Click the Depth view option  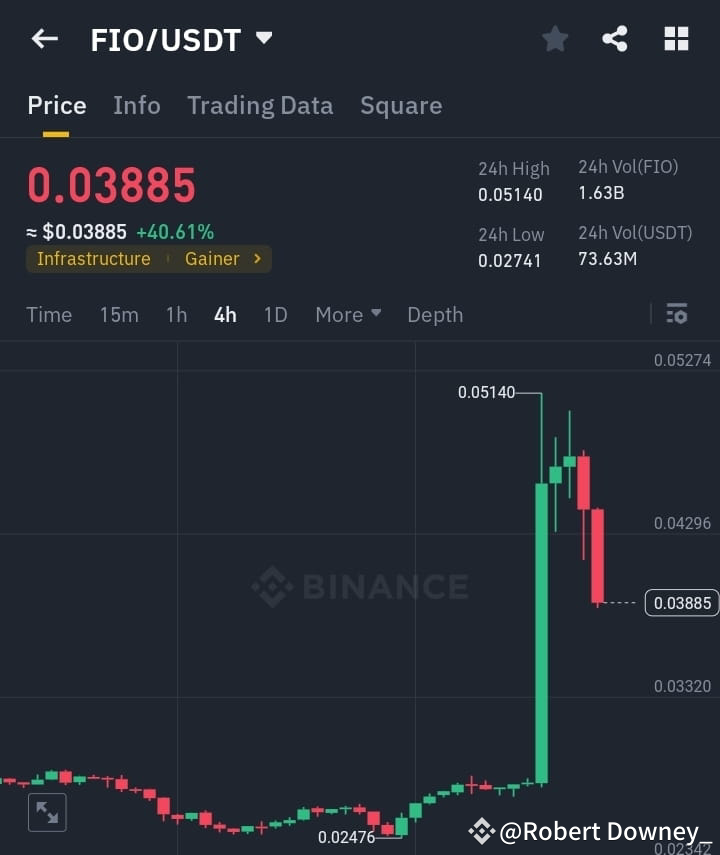435,314
